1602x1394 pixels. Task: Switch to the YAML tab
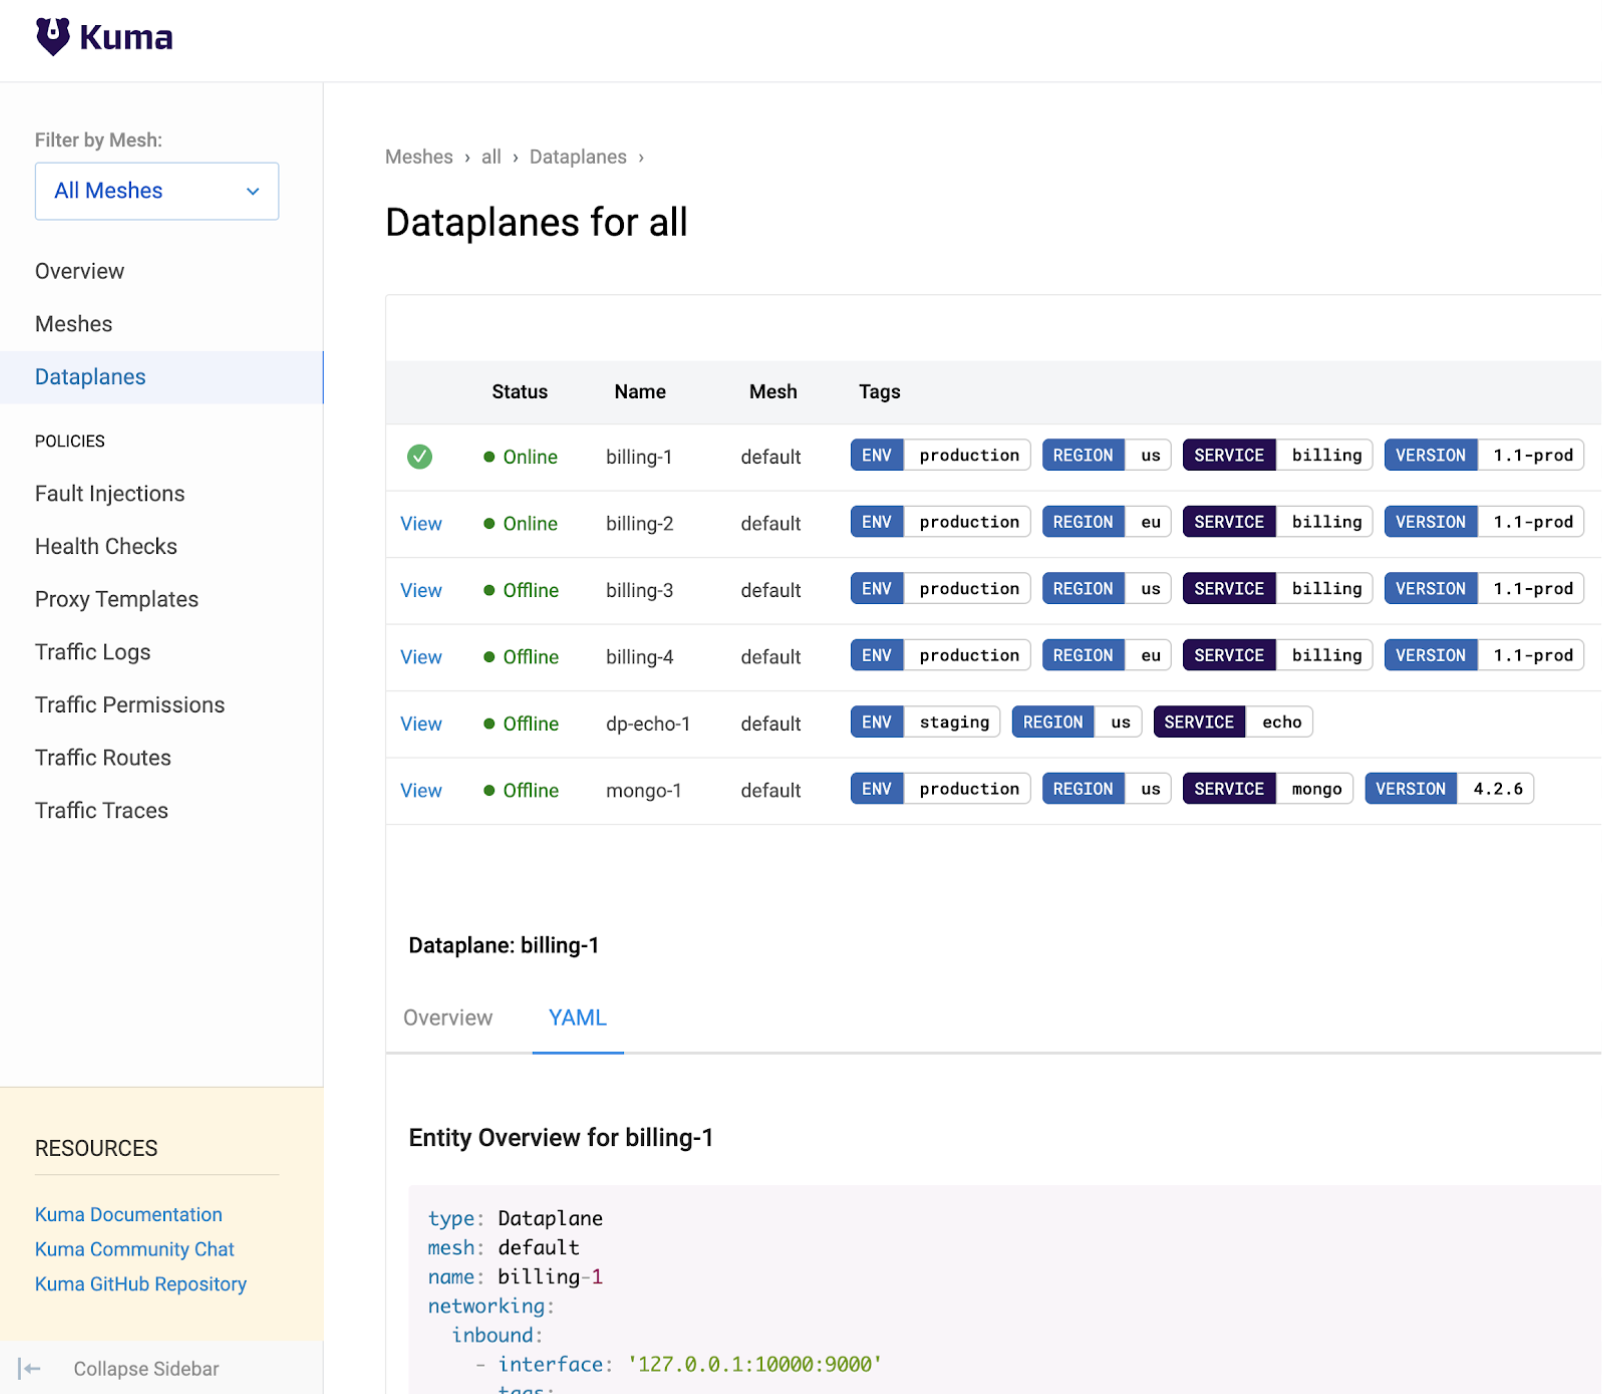(577, 1018)
